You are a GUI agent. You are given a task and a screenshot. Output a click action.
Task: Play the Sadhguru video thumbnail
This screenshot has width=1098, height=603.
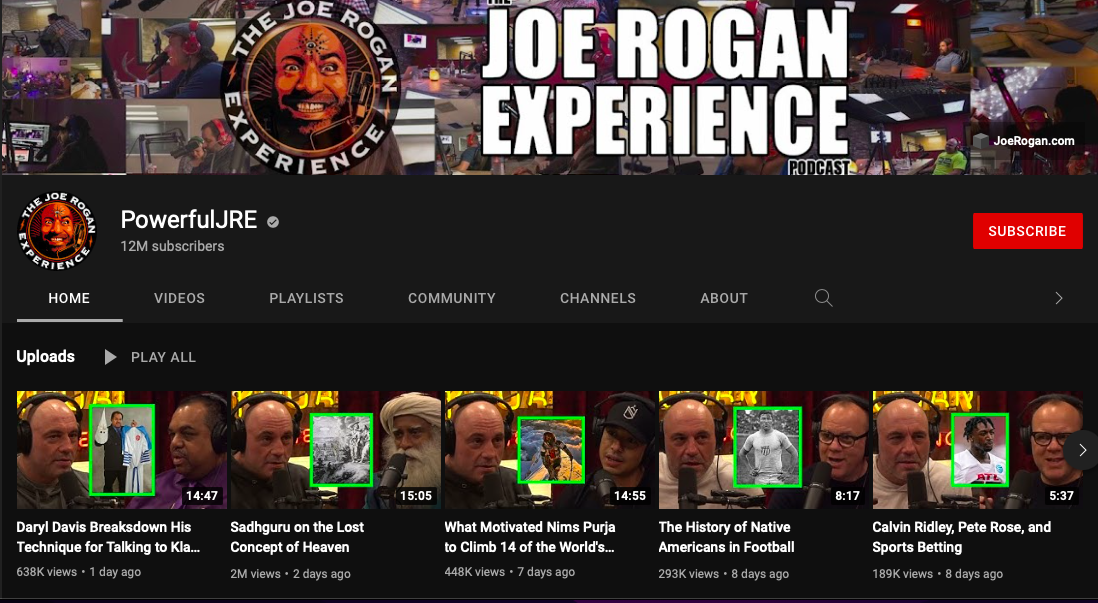point(335,450)
